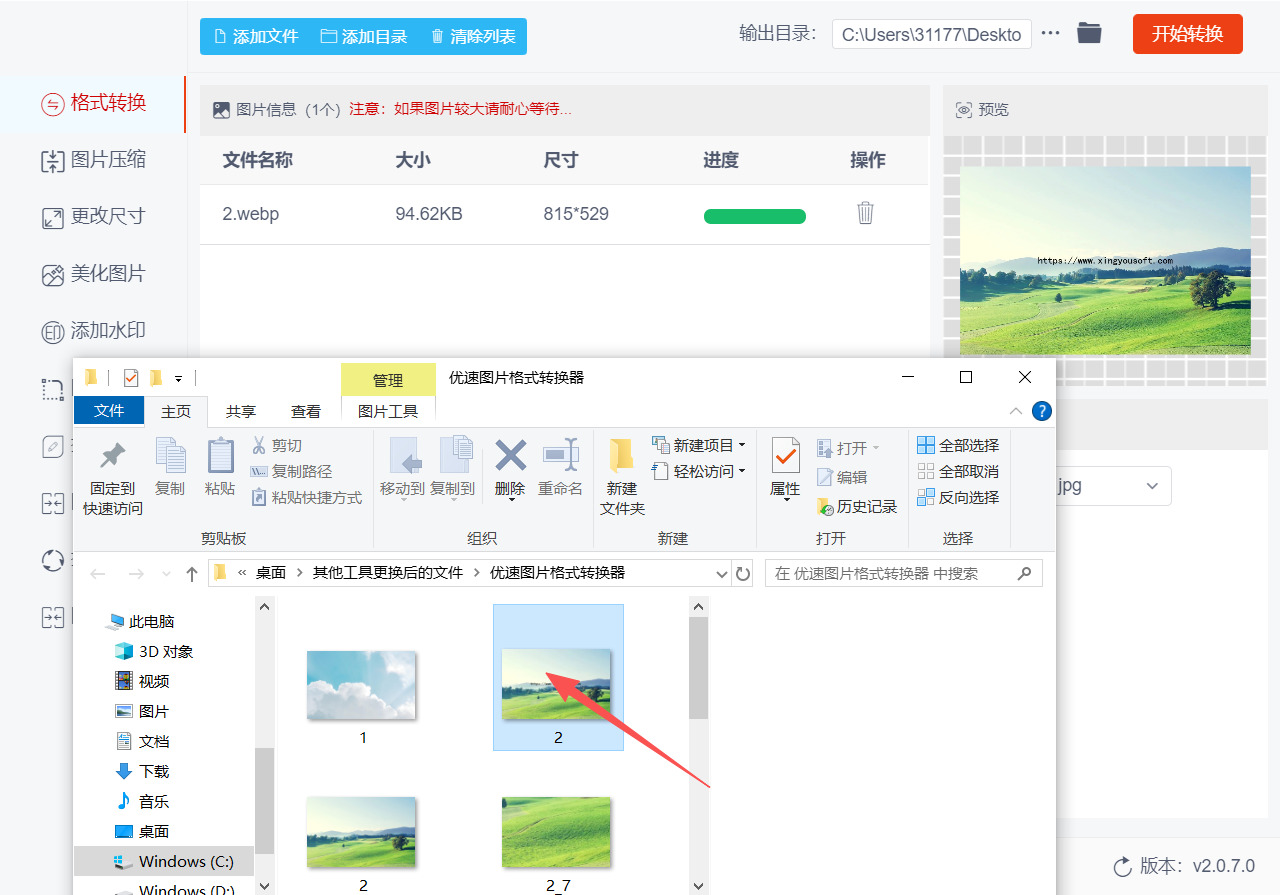Click the 添加文件 button
Image resolution: width=1280 pixels, height=895 pixels.
coord(256,37)
